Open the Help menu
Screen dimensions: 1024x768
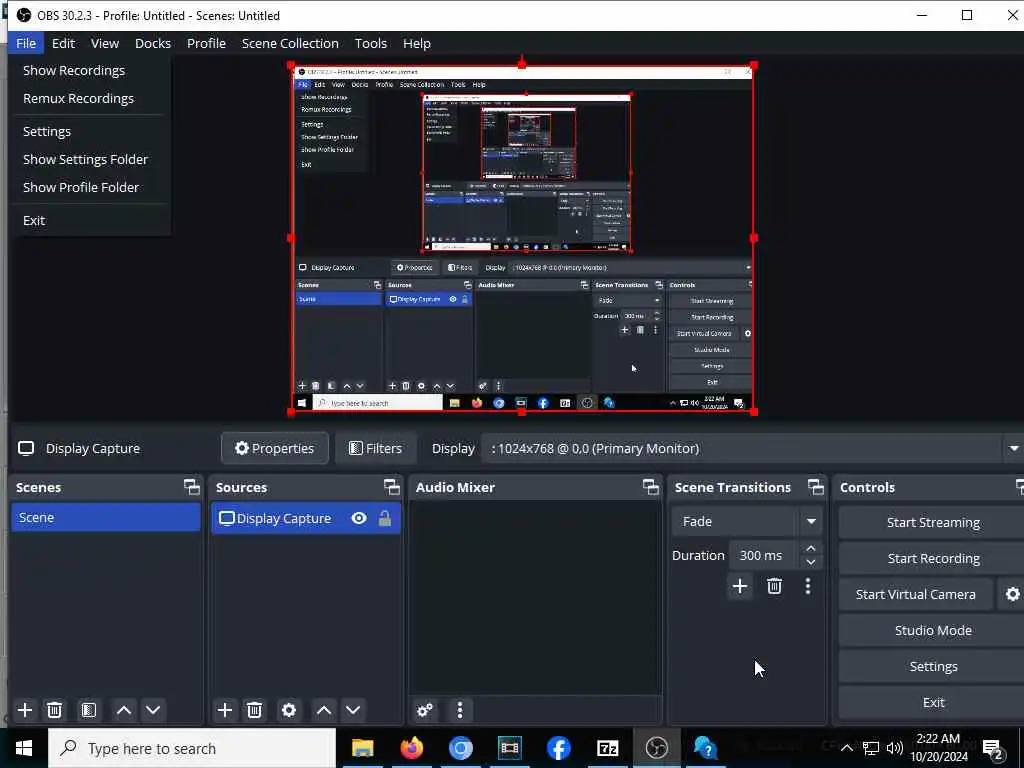click(417, 43)
